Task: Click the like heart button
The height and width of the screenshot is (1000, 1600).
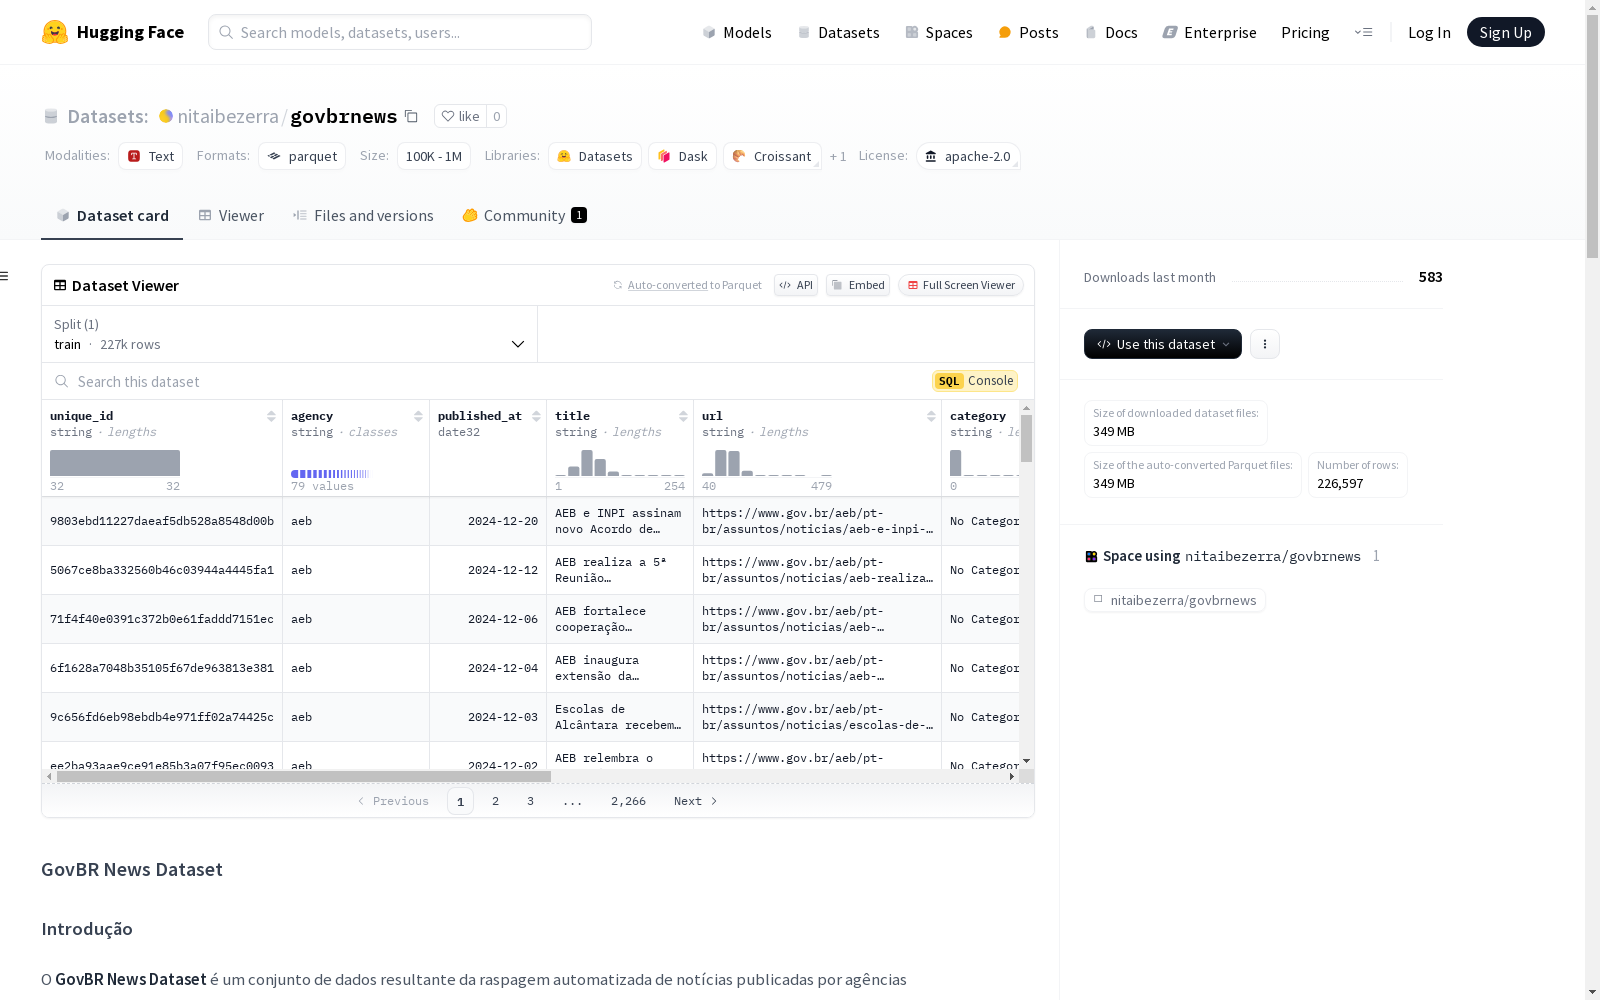Action: click(x=460, y=116)
